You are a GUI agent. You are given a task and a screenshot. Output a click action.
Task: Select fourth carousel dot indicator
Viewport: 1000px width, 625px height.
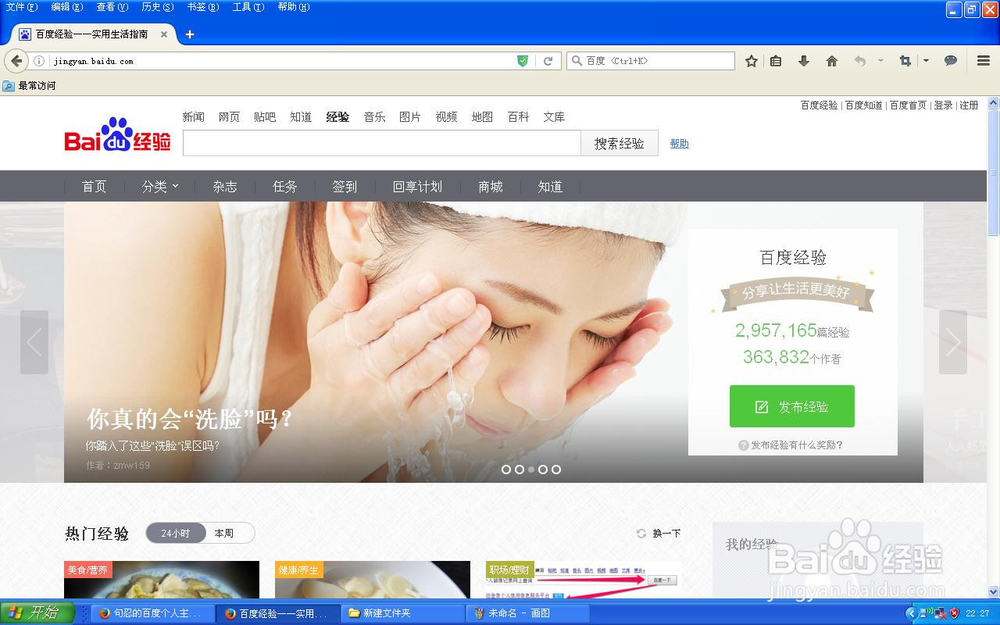coord(543,469)
